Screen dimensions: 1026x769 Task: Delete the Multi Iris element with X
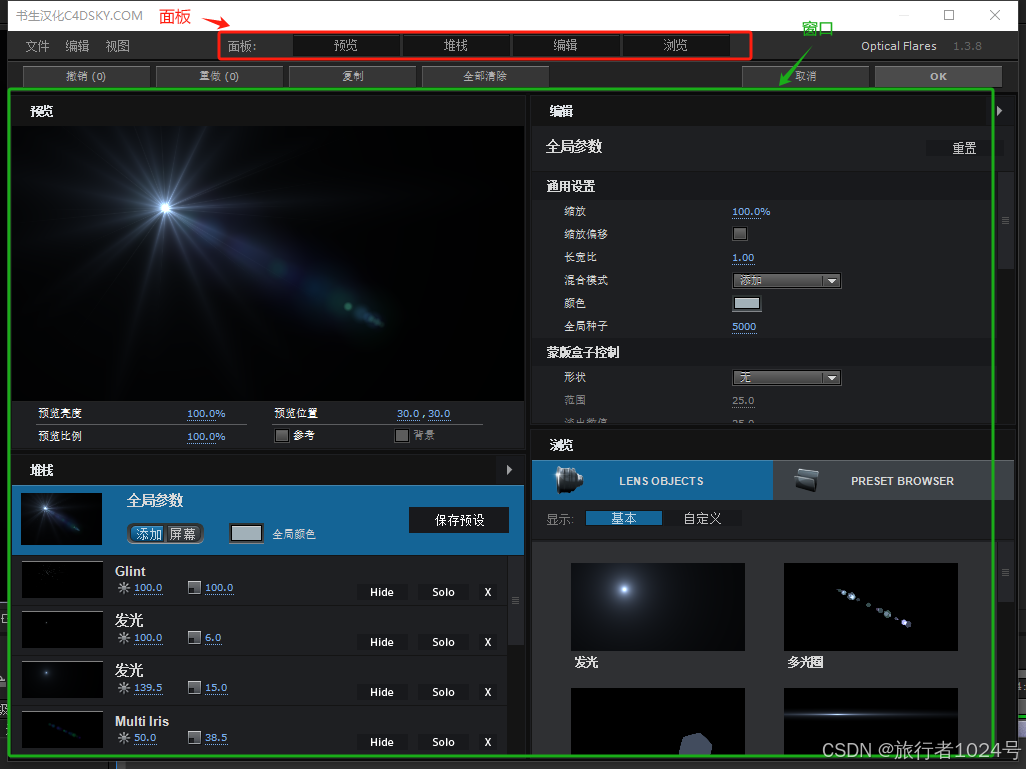487,742
